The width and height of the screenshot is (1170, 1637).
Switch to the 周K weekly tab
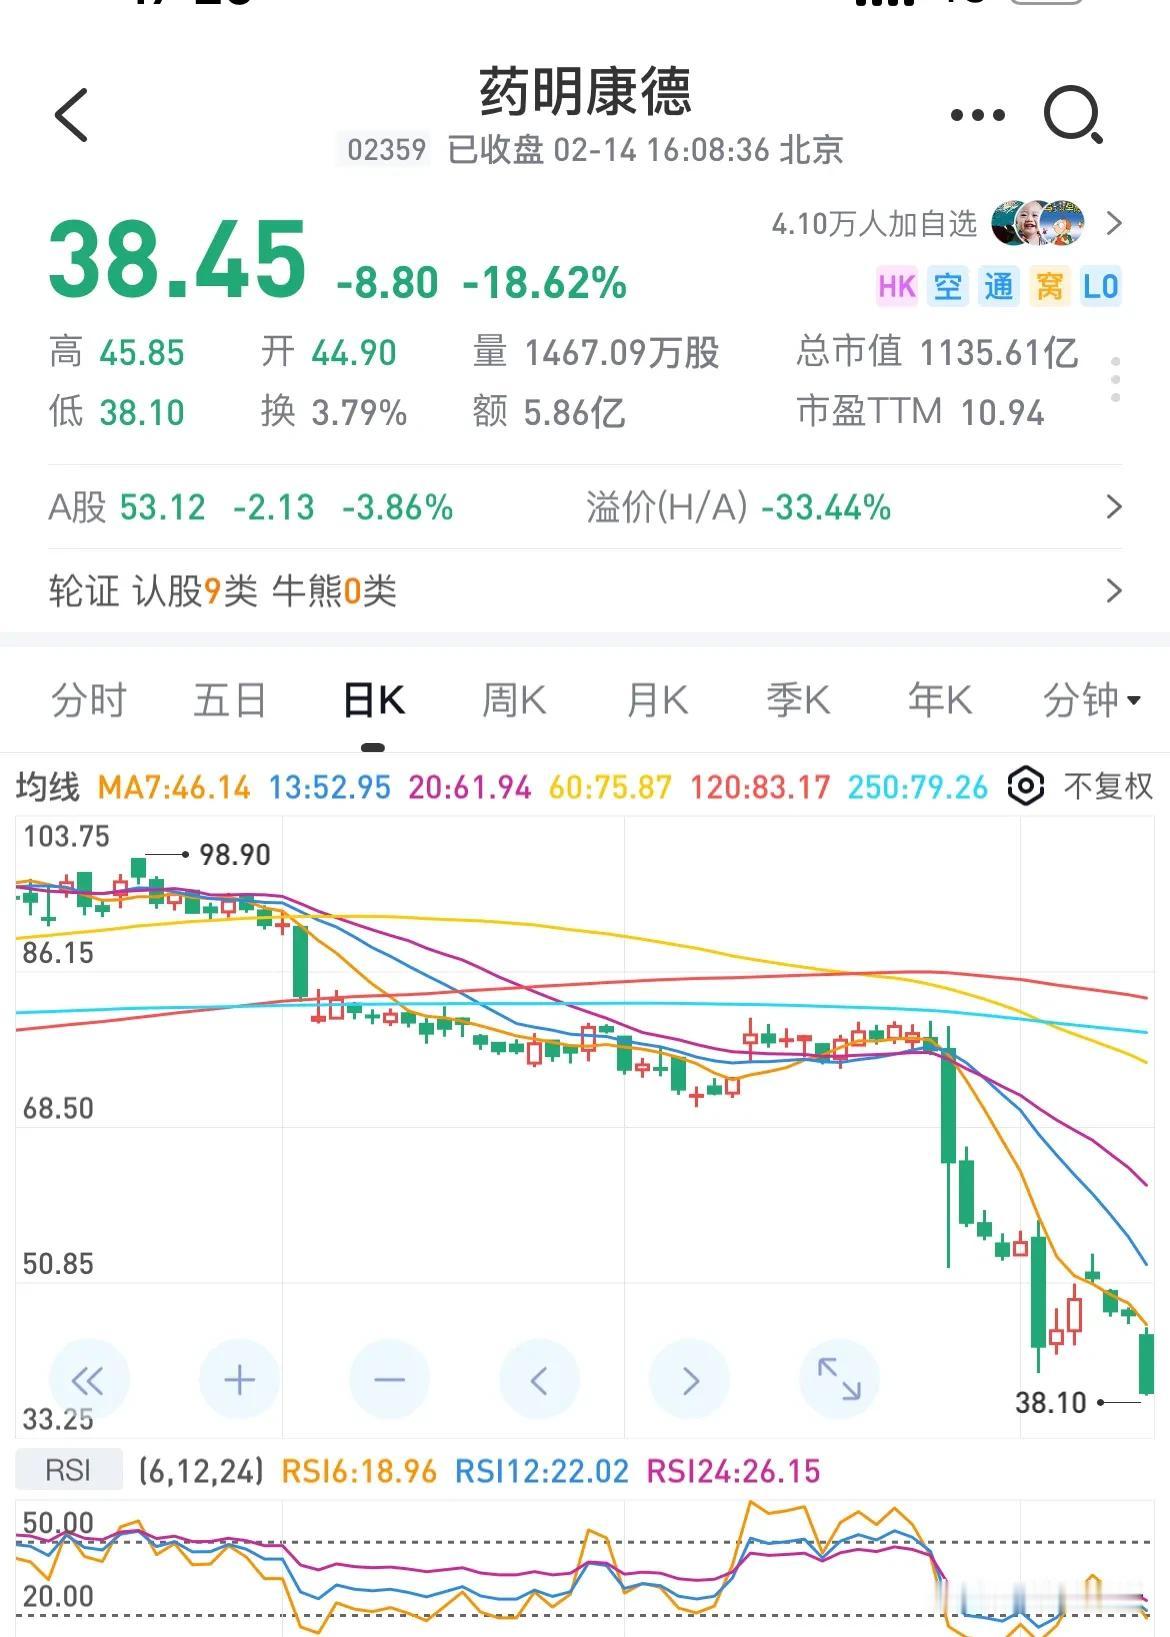[514, 700]
